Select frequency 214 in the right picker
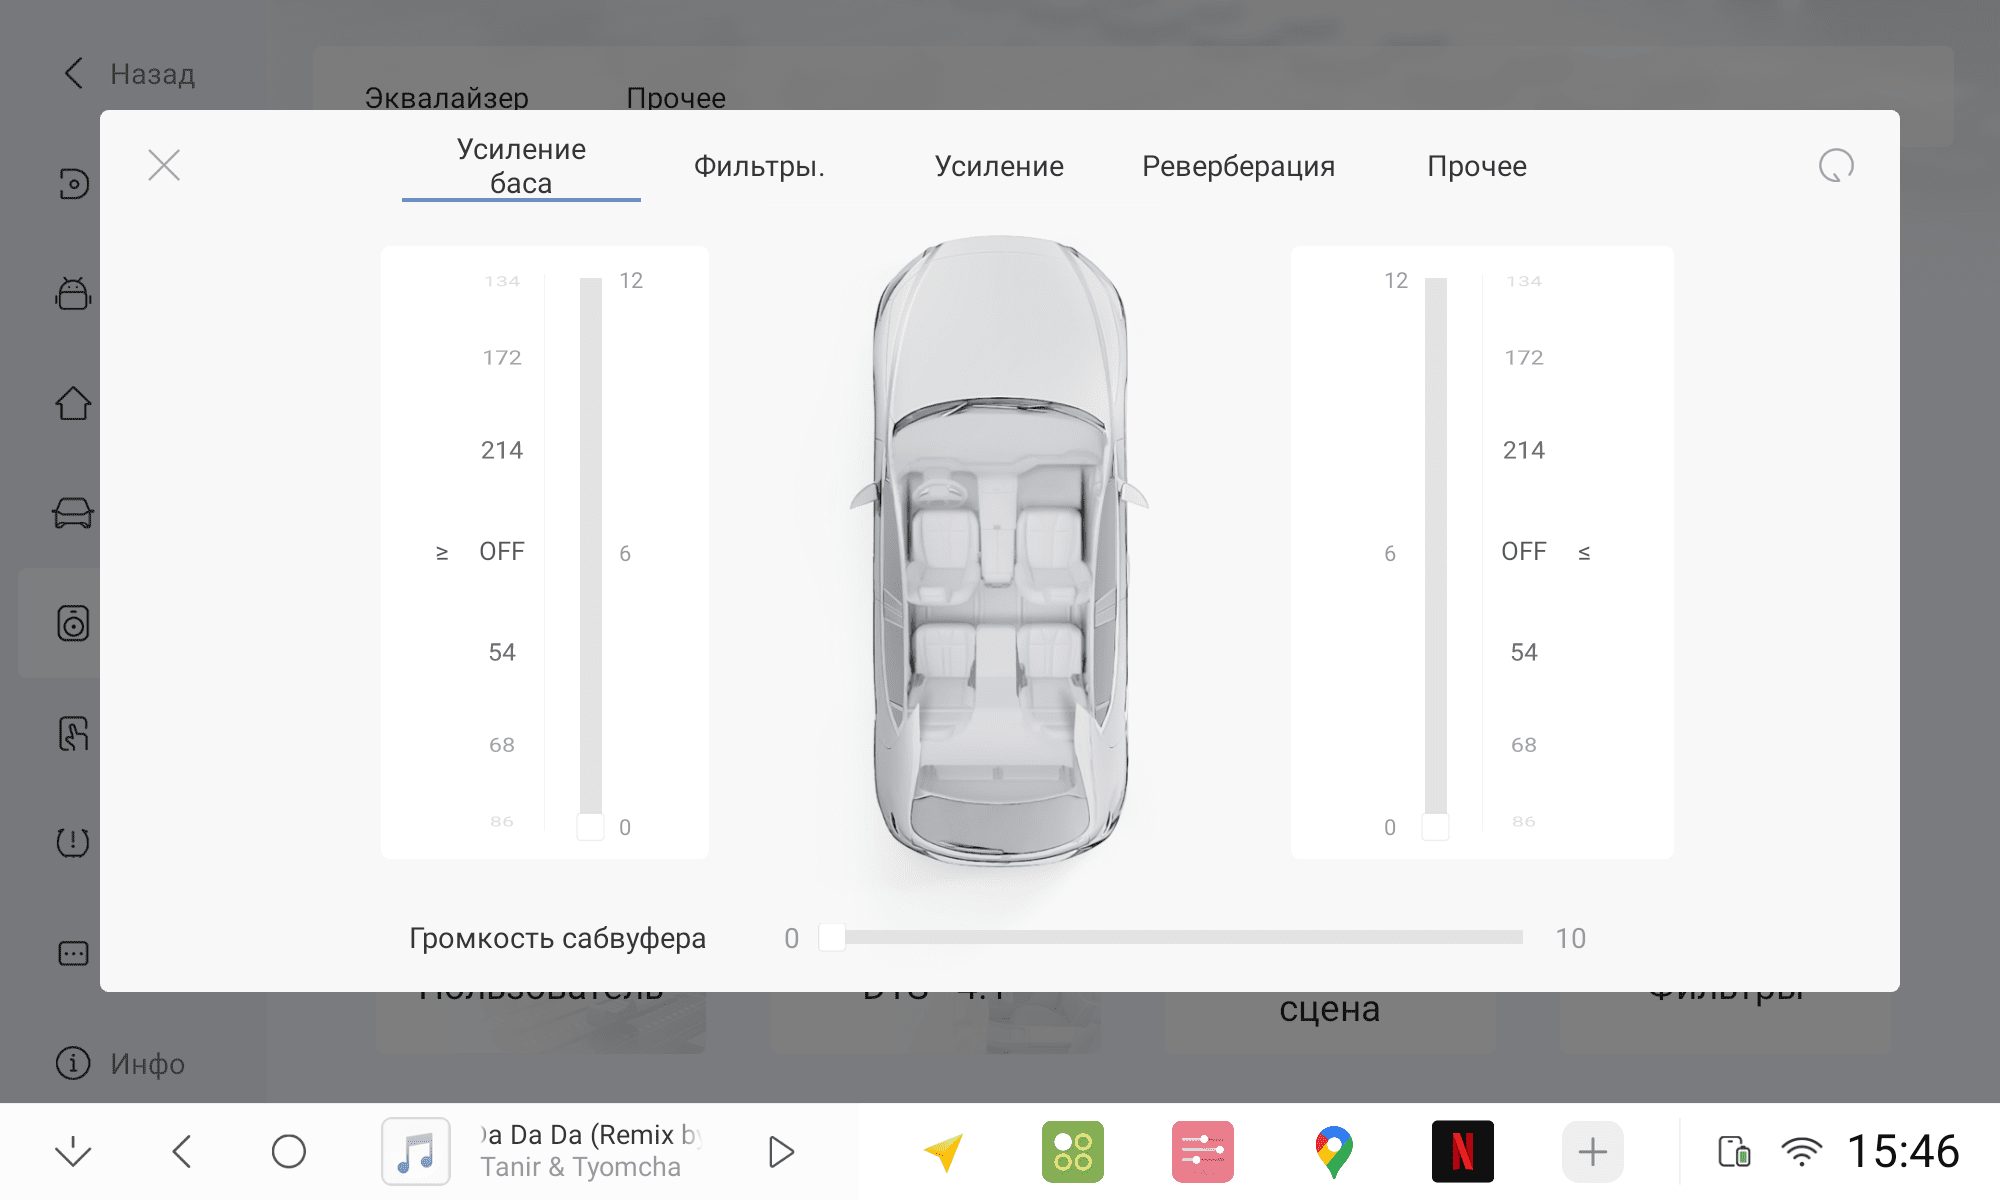The height and width of the screenshot is (1200, 2000). click(x=1524, y=450)
